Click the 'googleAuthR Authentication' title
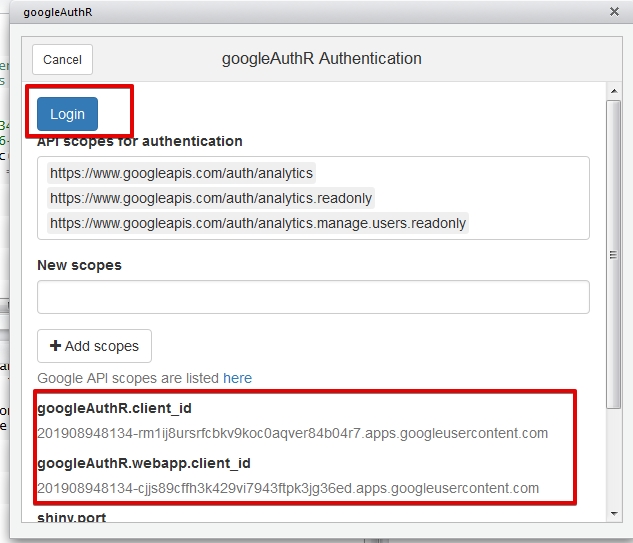 [x=322, y=59]
